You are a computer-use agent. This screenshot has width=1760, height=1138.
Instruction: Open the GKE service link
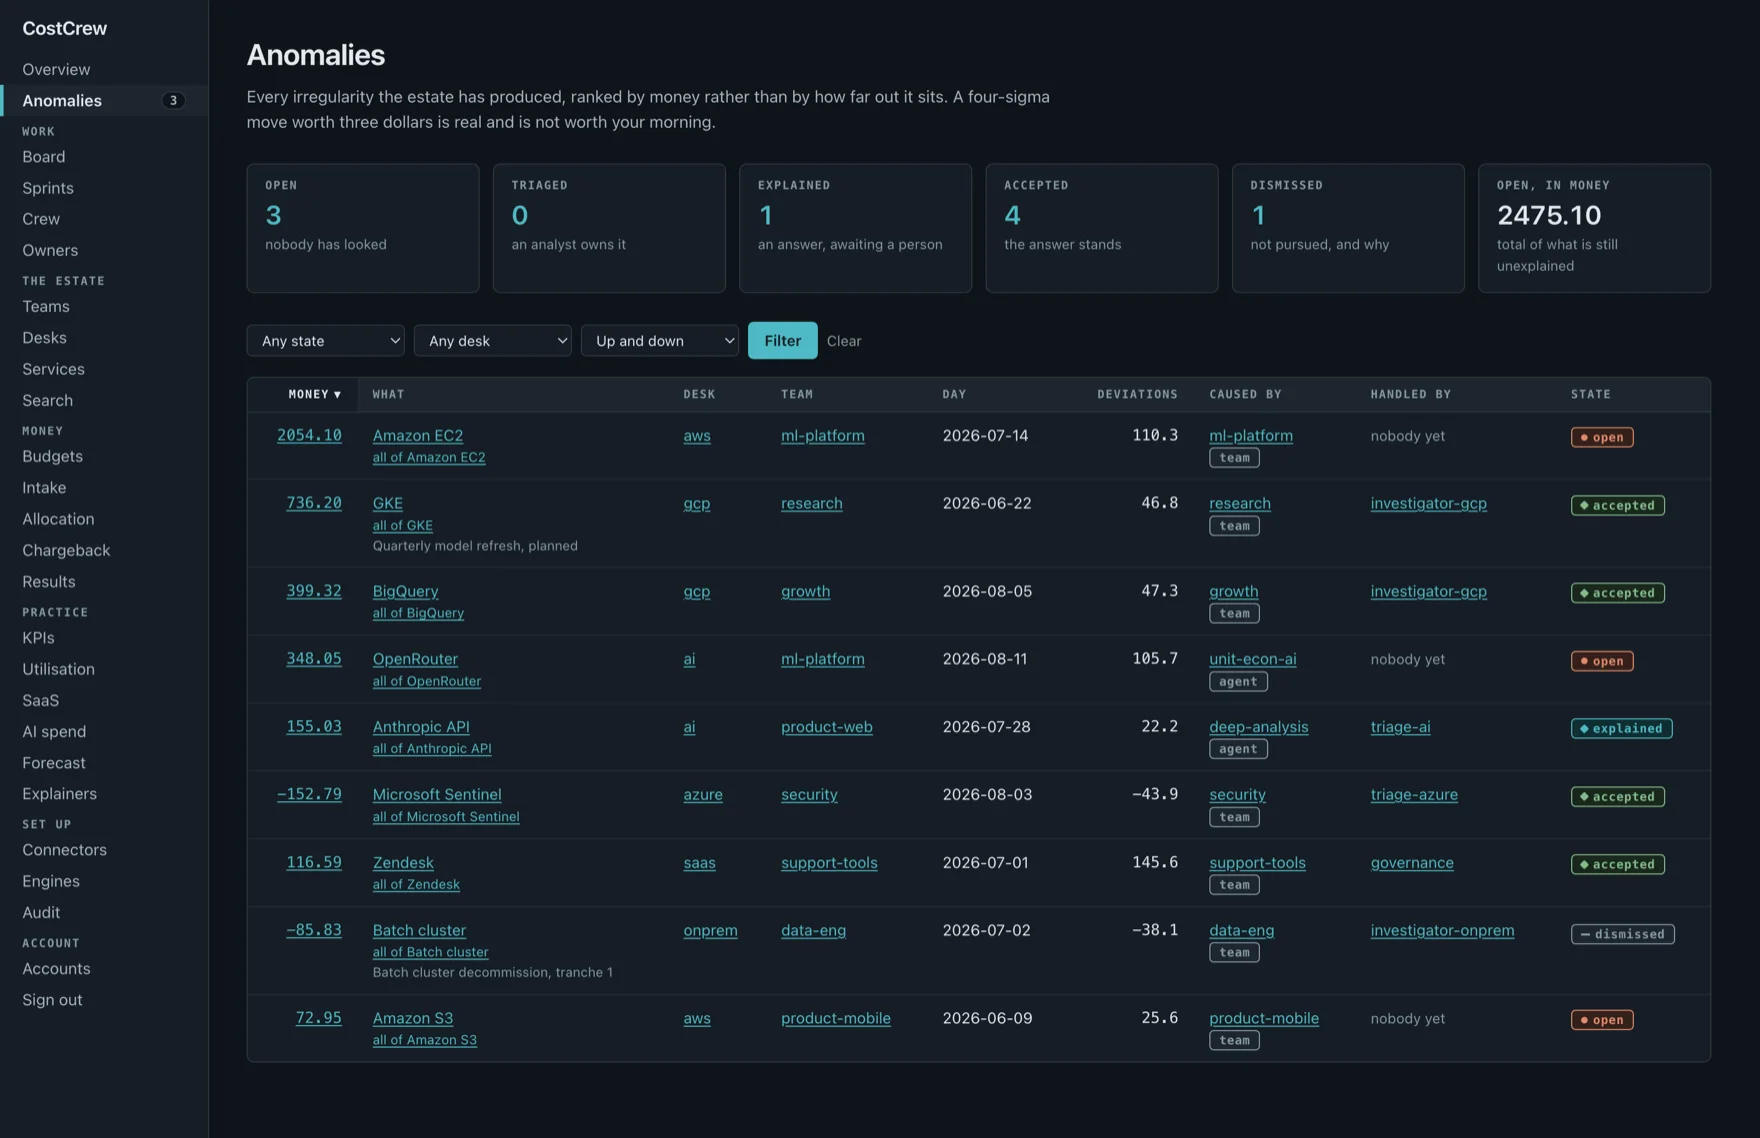(x=388, y=503)
